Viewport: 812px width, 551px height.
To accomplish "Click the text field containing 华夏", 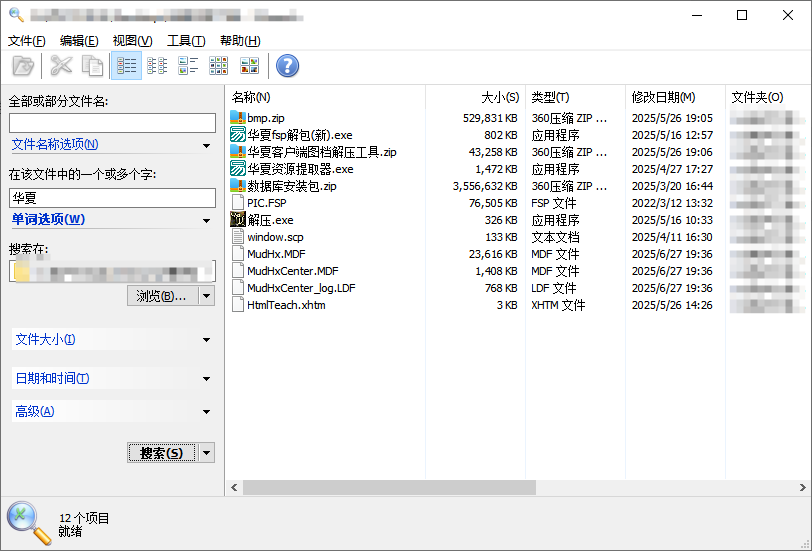I will [x=112, y=197].
